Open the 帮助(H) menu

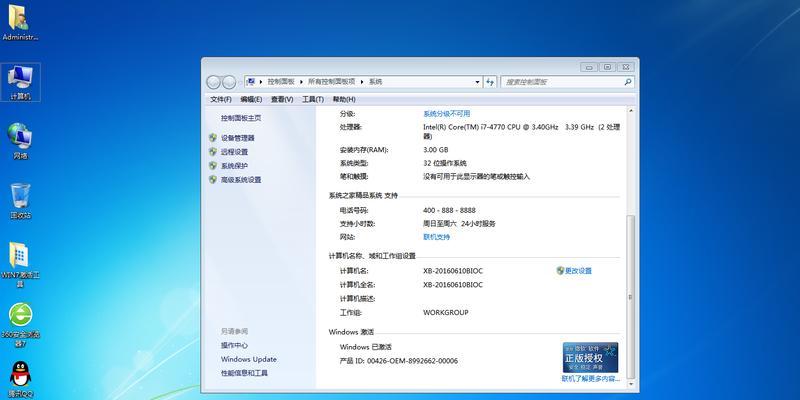pyautogui.click(x=344, y=99)
